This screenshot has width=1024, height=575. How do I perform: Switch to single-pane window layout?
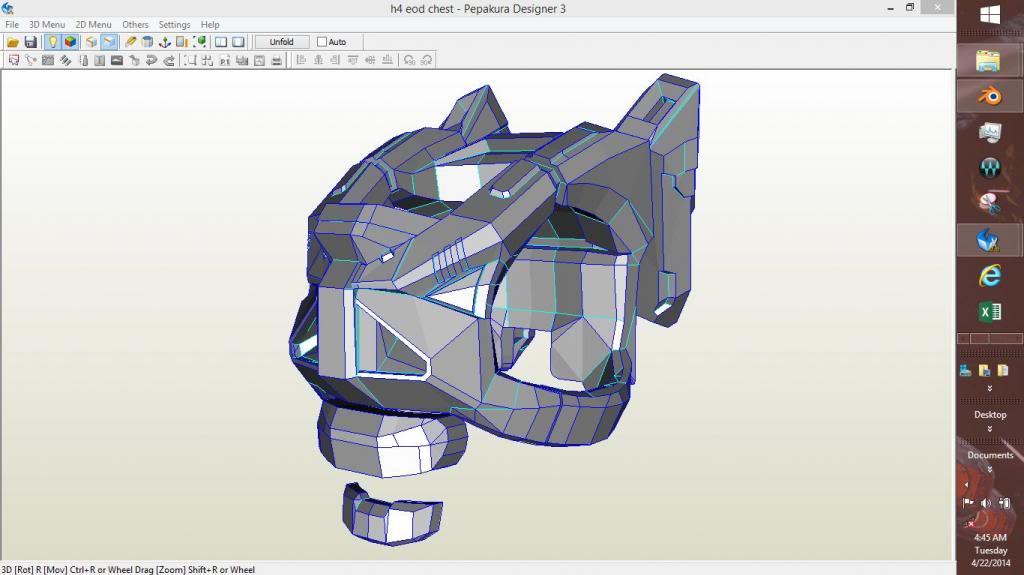click(238, 42)
